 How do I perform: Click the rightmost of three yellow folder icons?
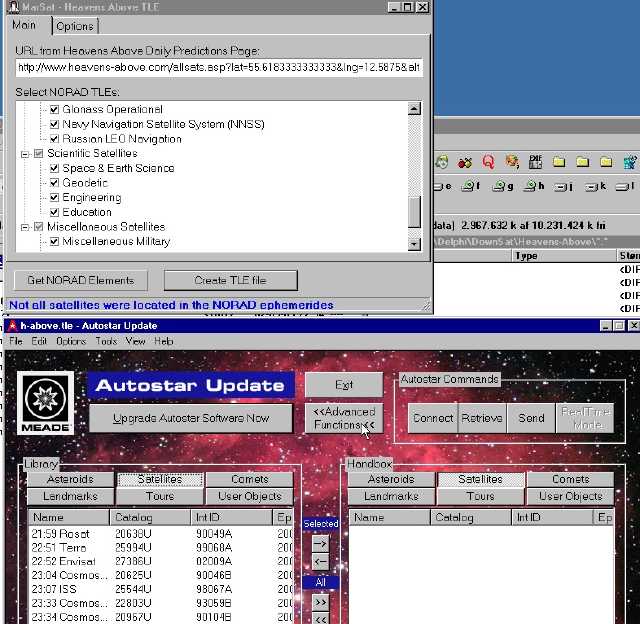click(x=606, y=162)
